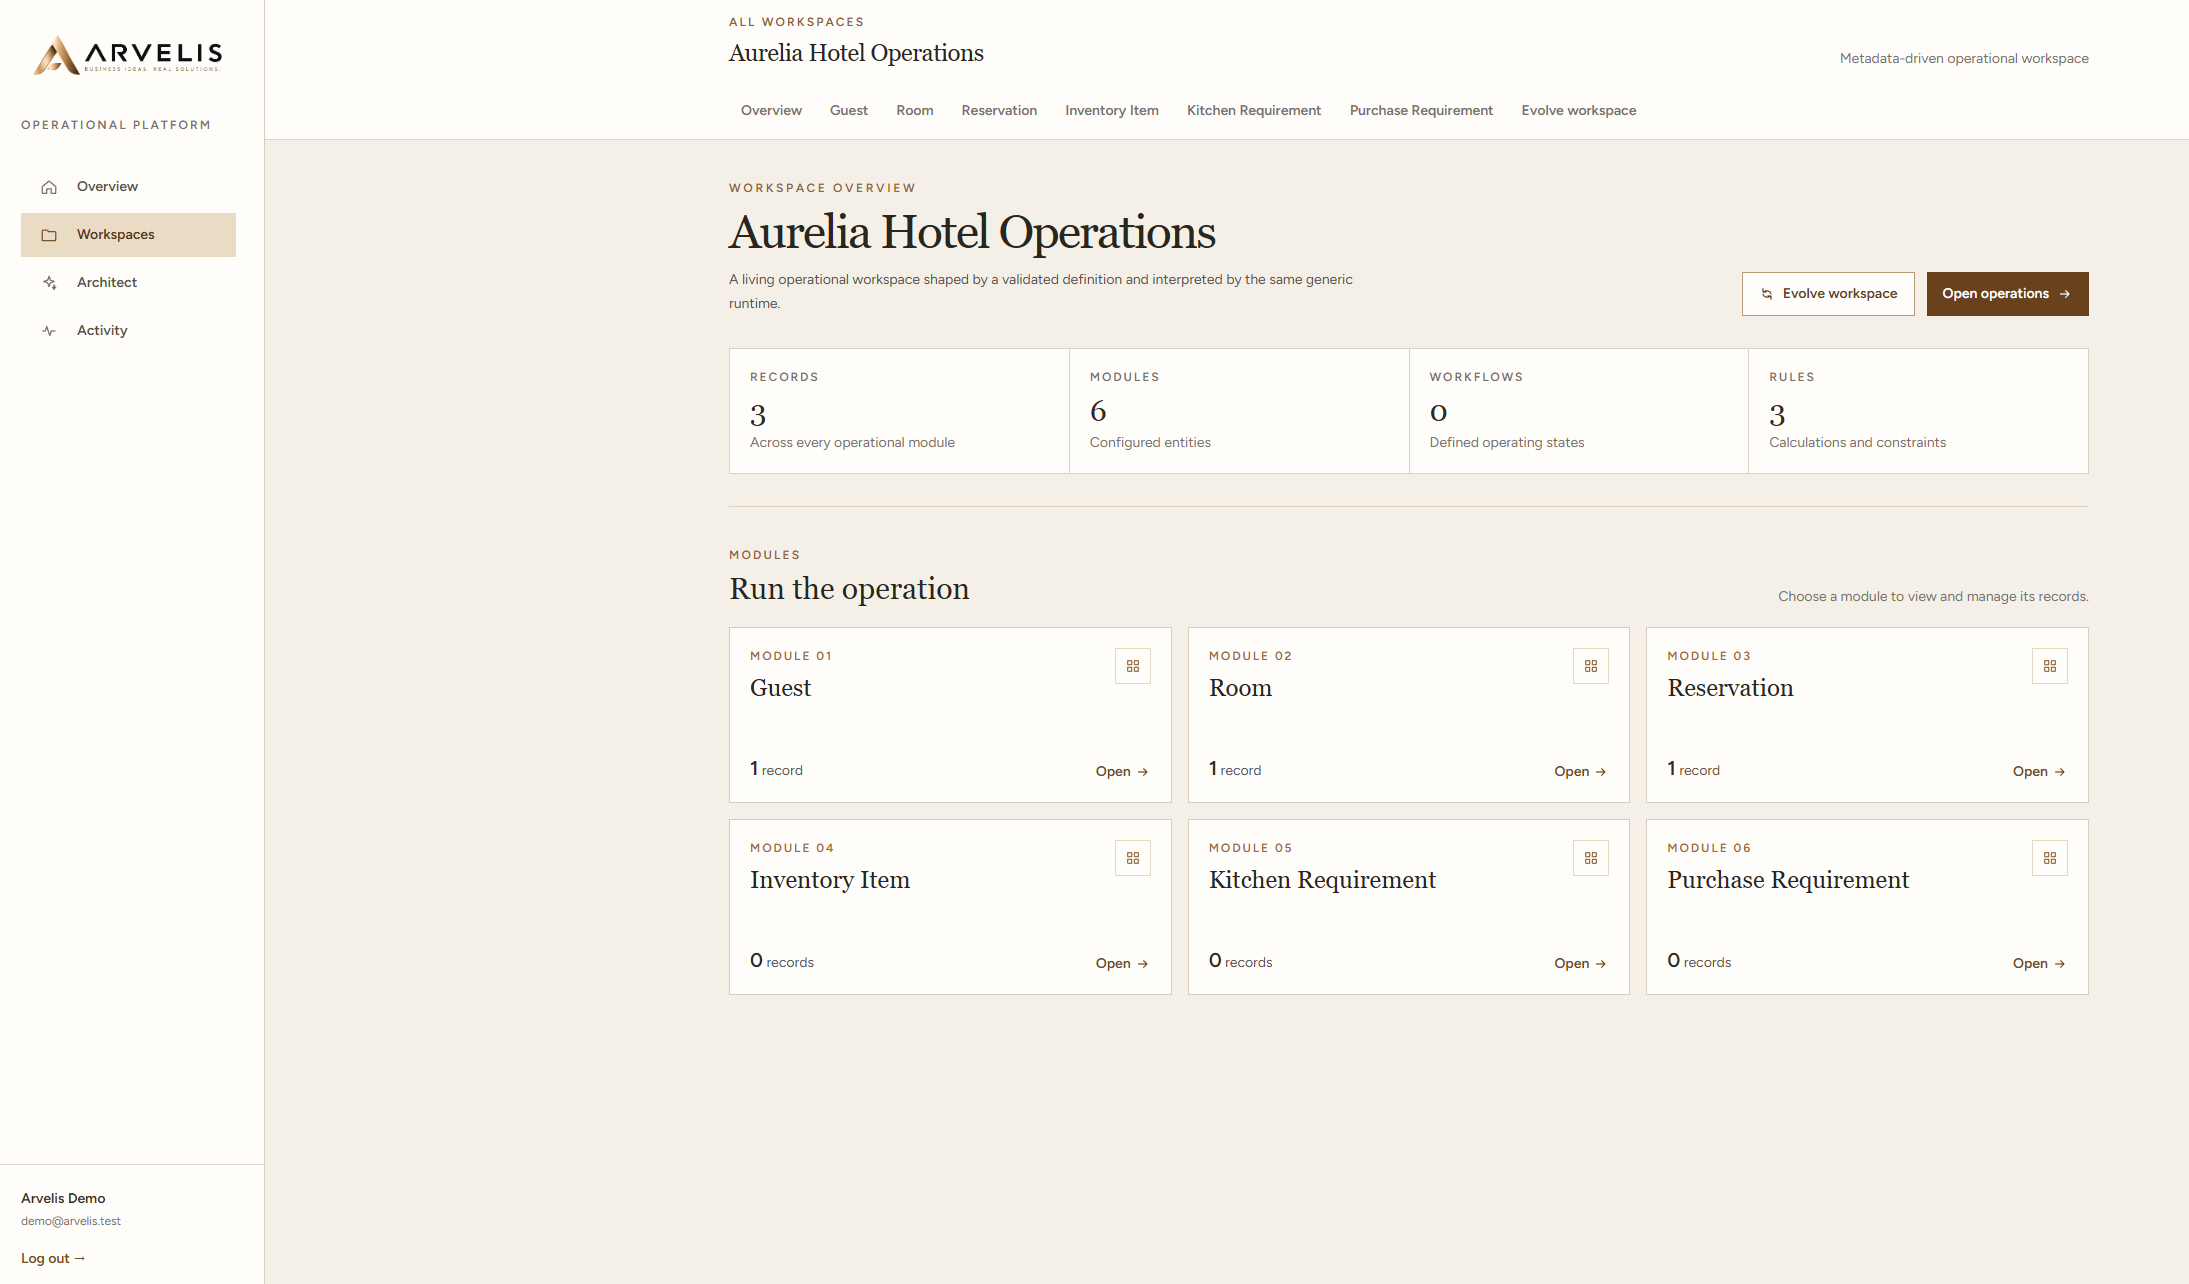Switch to the Kitchen Requirement tab
The image size is (2189, 1284).
[1254, 111]
